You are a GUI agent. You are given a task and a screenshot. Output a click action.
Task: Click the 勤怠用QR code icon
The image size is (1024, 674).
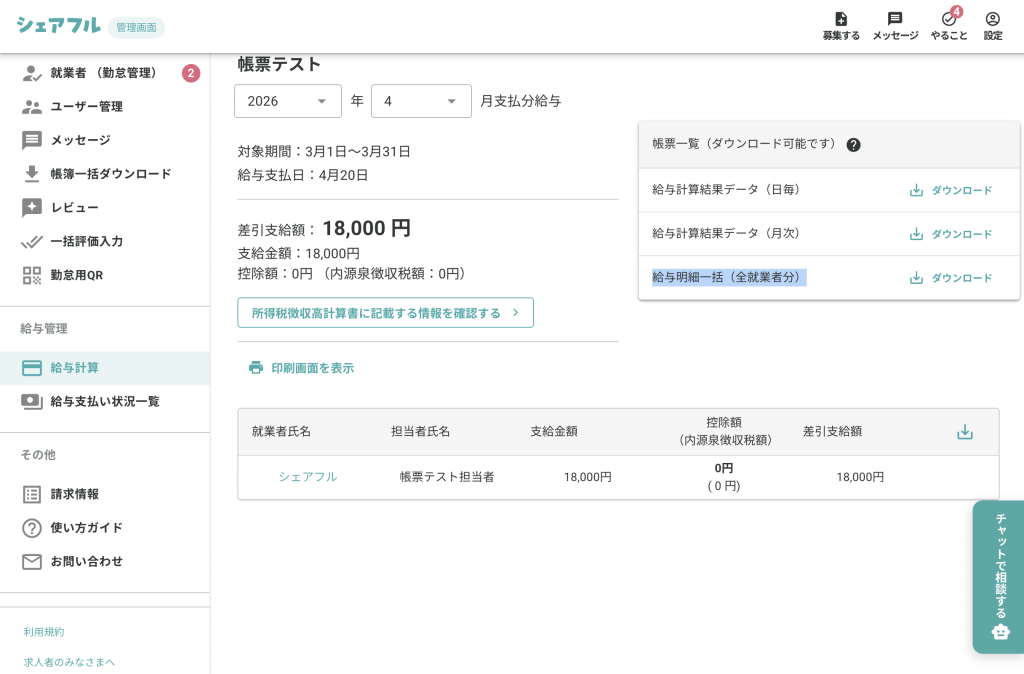31,276
